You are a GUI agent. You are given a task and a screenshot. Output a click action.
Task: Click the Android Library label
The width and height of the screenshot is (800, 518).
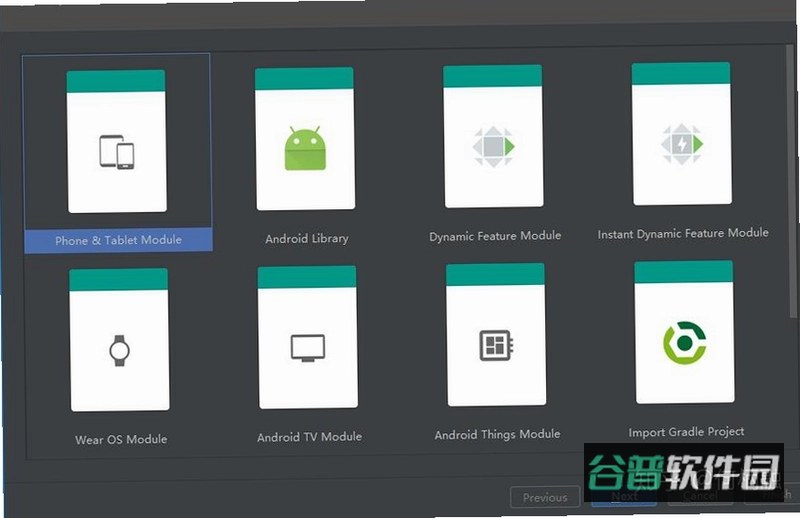pos(307,238)
